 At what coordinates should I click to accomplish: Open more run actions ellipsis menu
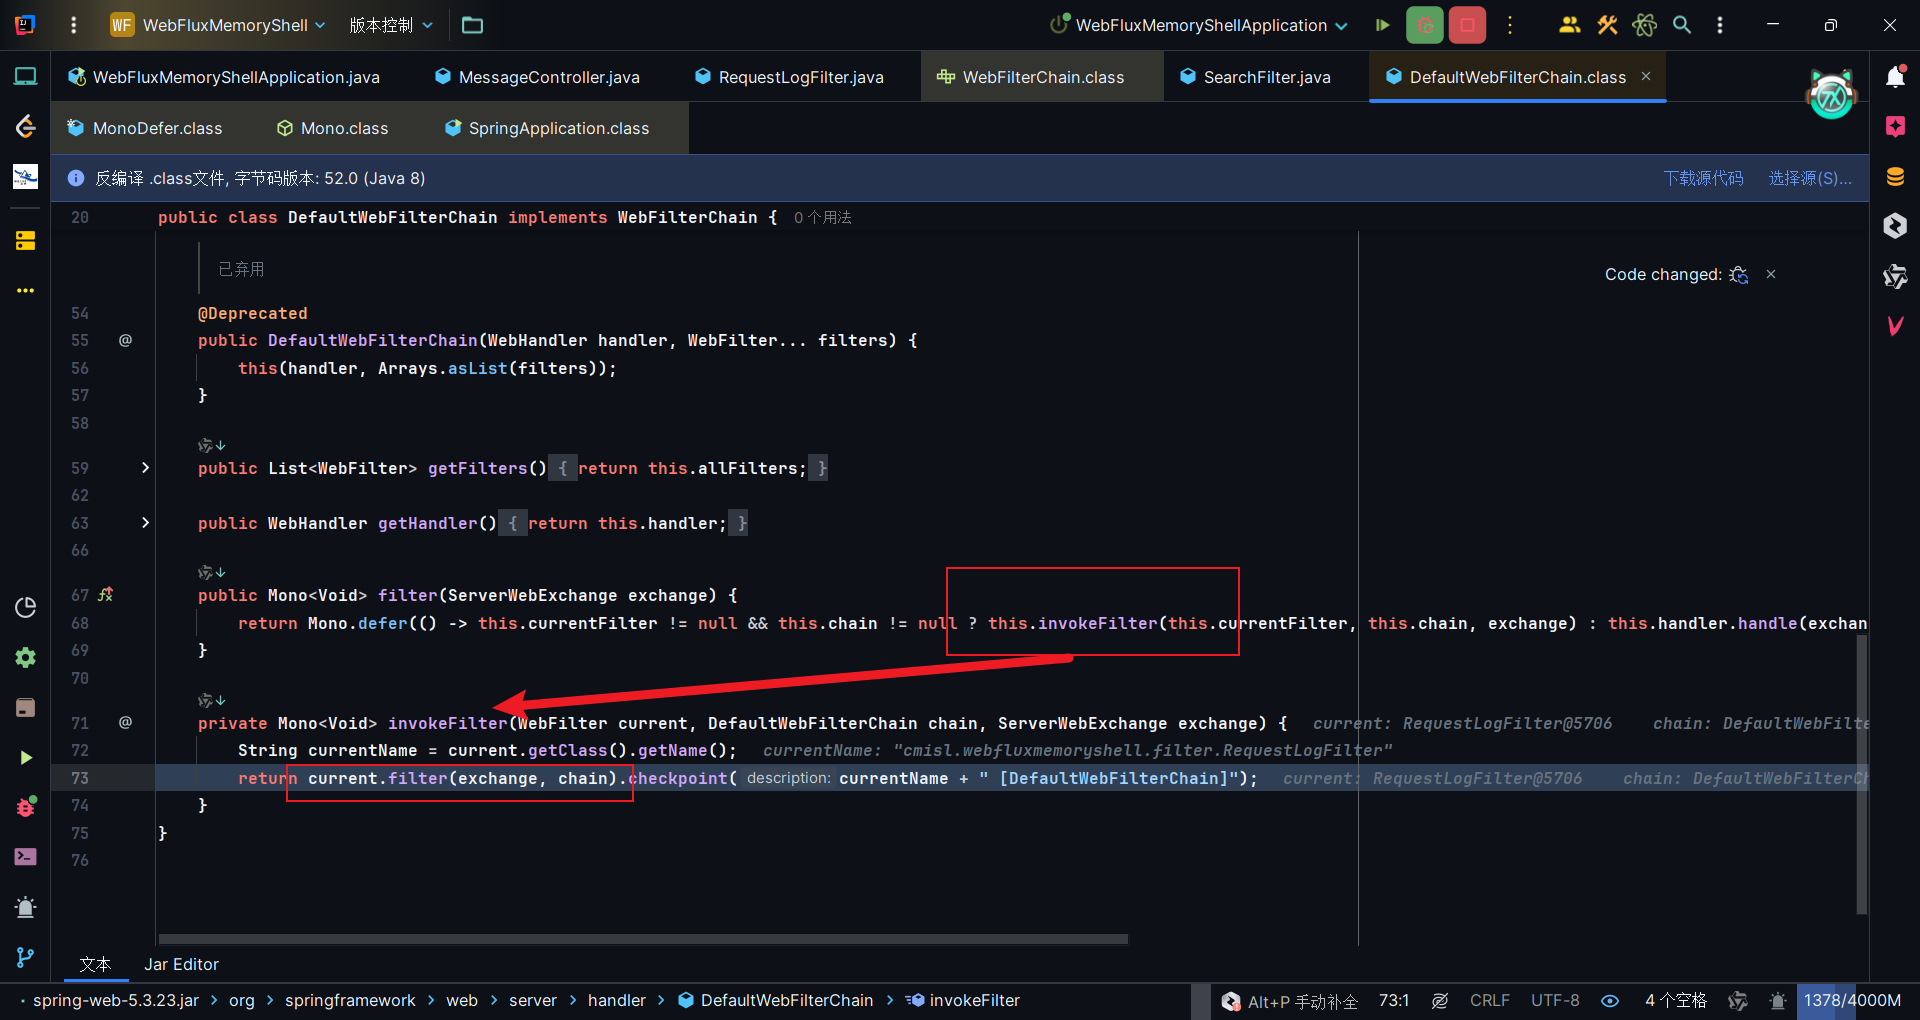pos(1510,25)
